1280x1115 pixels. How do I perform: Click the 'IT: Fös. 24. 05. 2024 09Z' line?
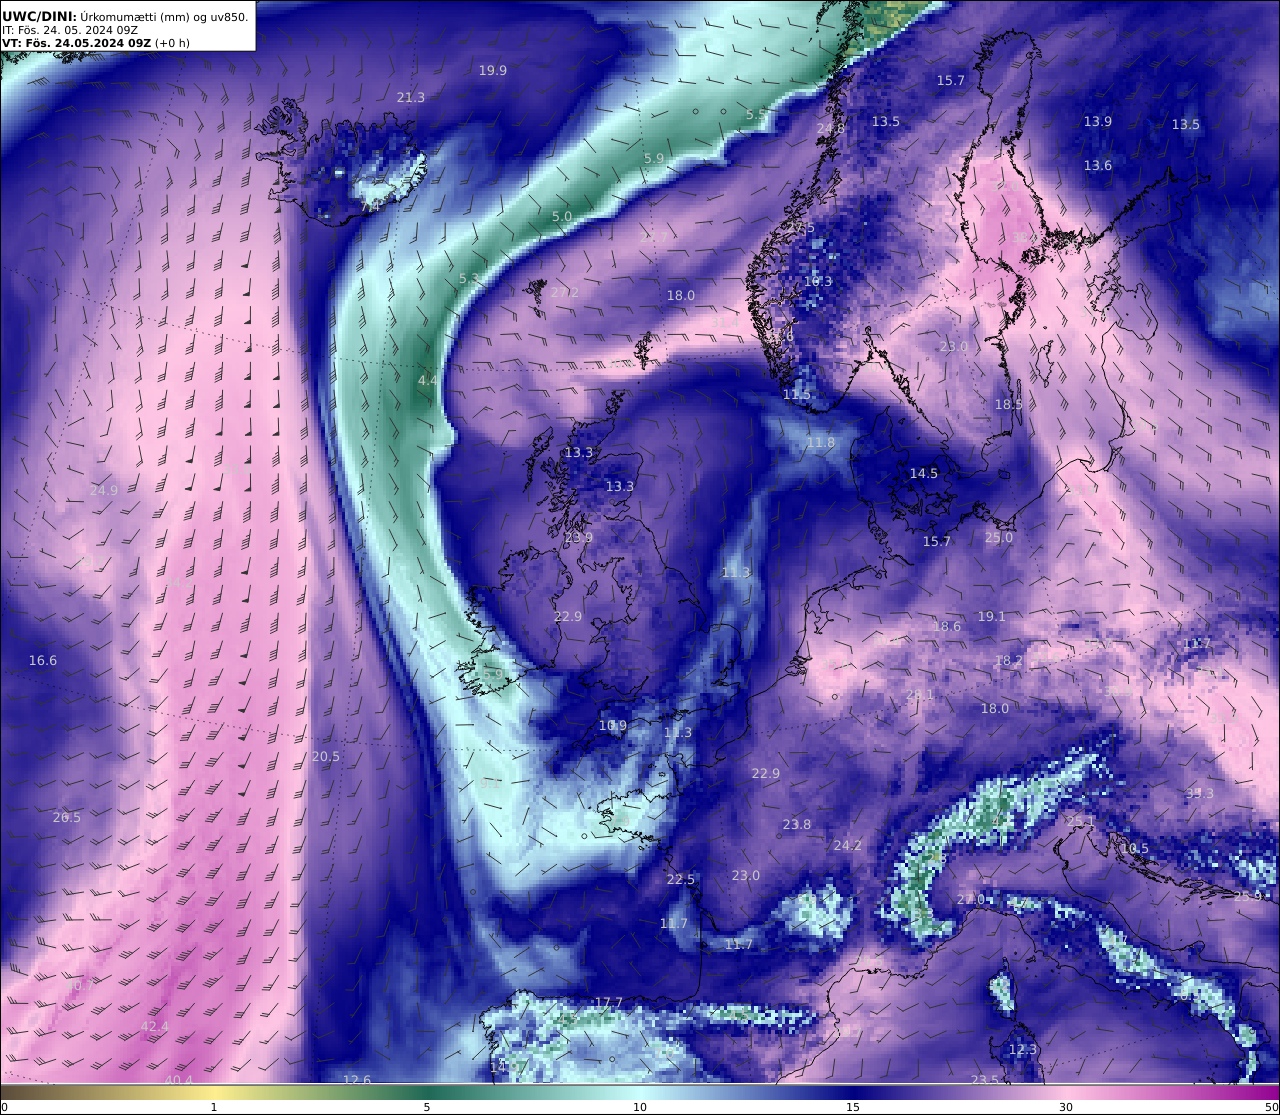(70, 30)
